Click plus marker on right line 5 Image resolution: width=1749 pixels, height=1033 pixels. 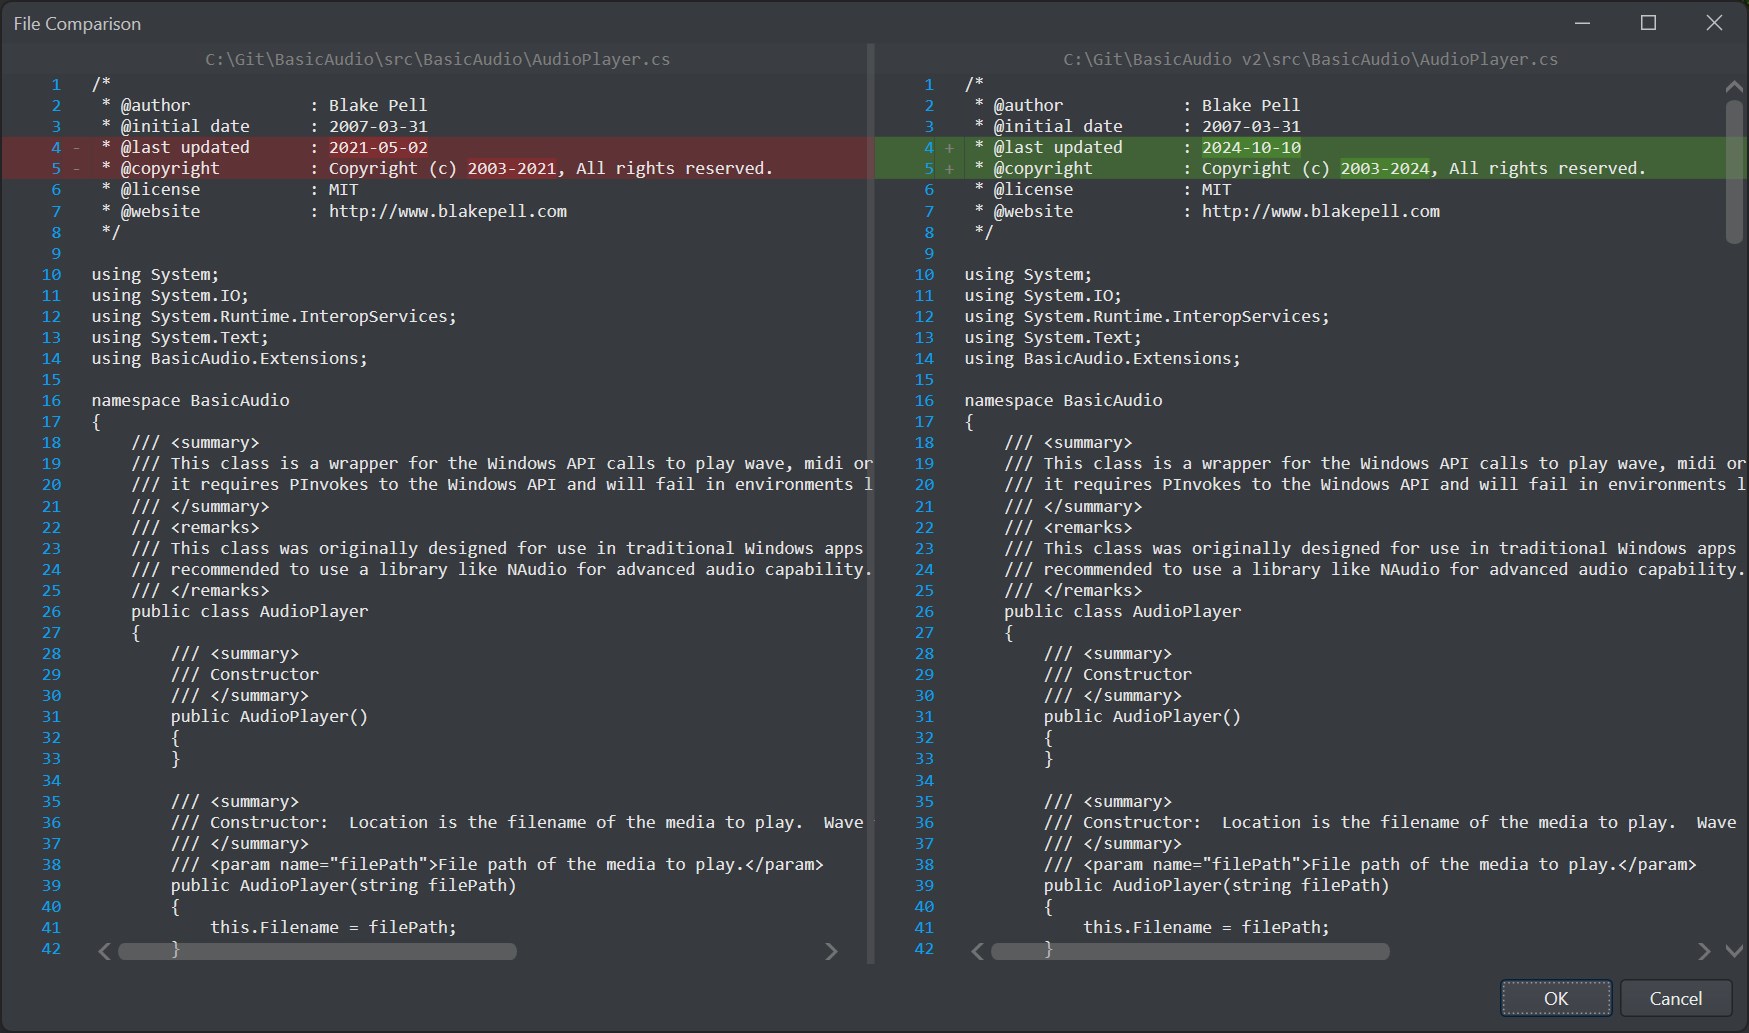pyautogui.click(x=950, y=169)
